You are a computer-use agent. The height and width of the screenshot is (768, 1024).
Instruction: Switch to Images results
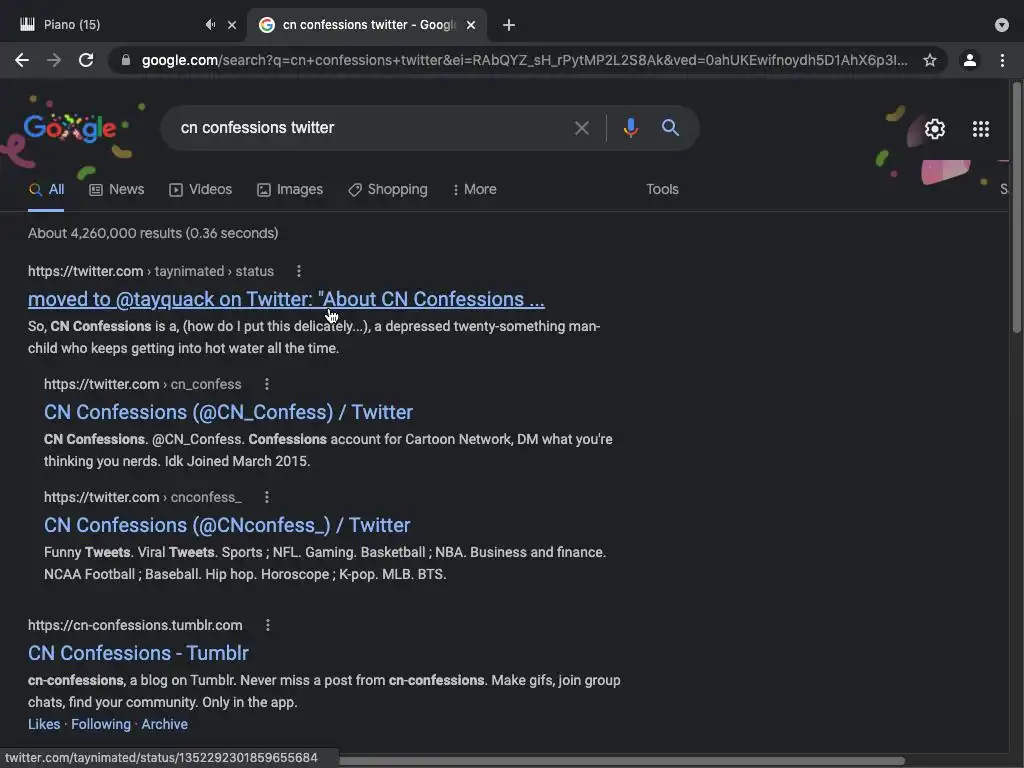point(290,189)
